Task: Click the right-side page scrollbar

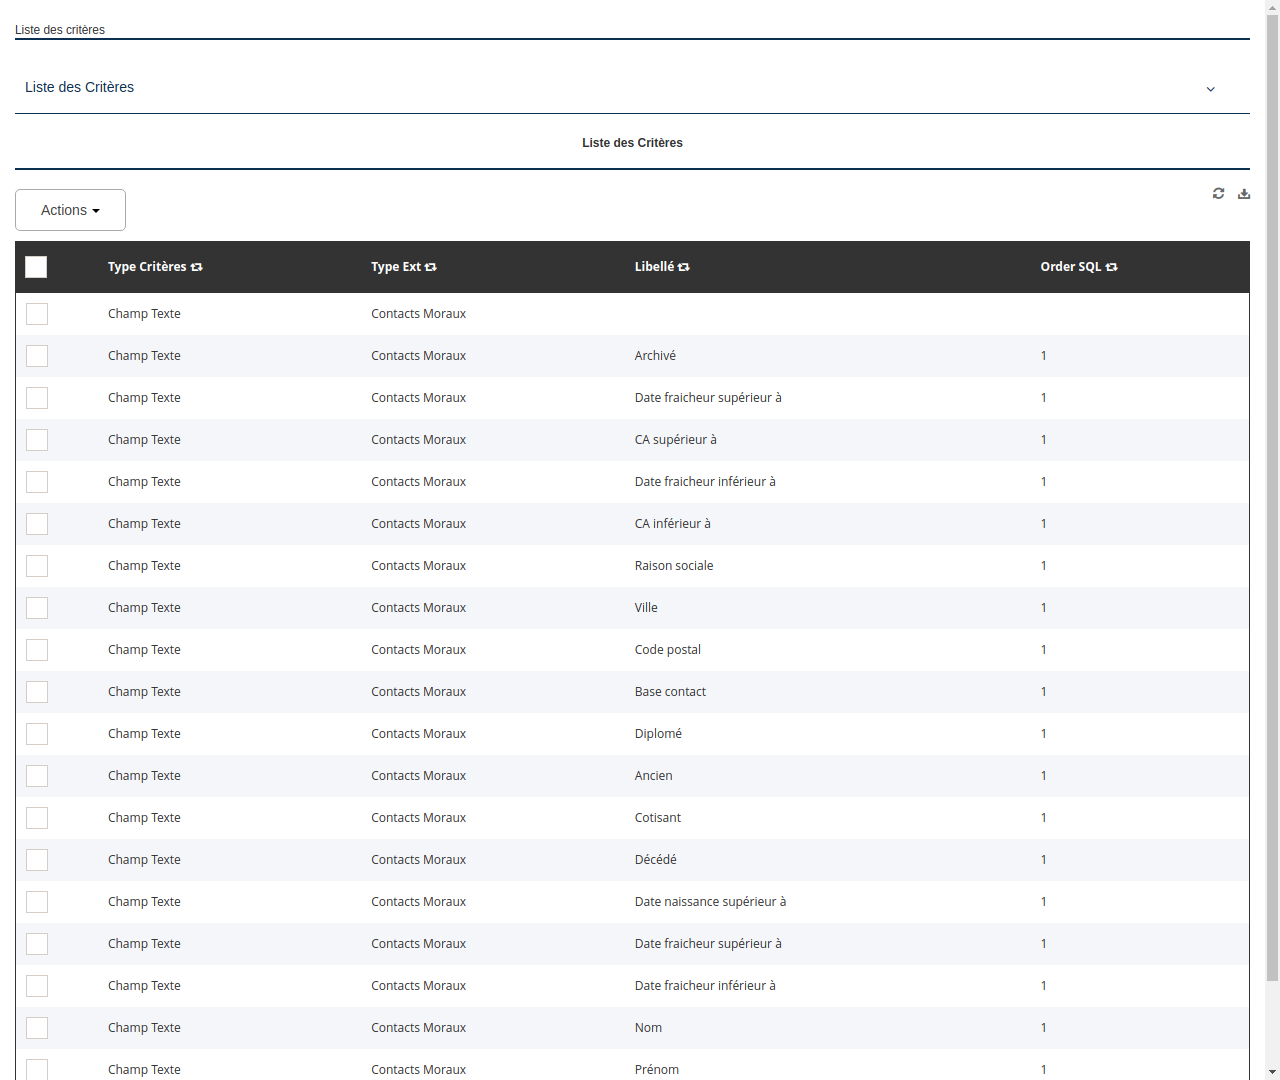Action: (x=1273, y=540)
